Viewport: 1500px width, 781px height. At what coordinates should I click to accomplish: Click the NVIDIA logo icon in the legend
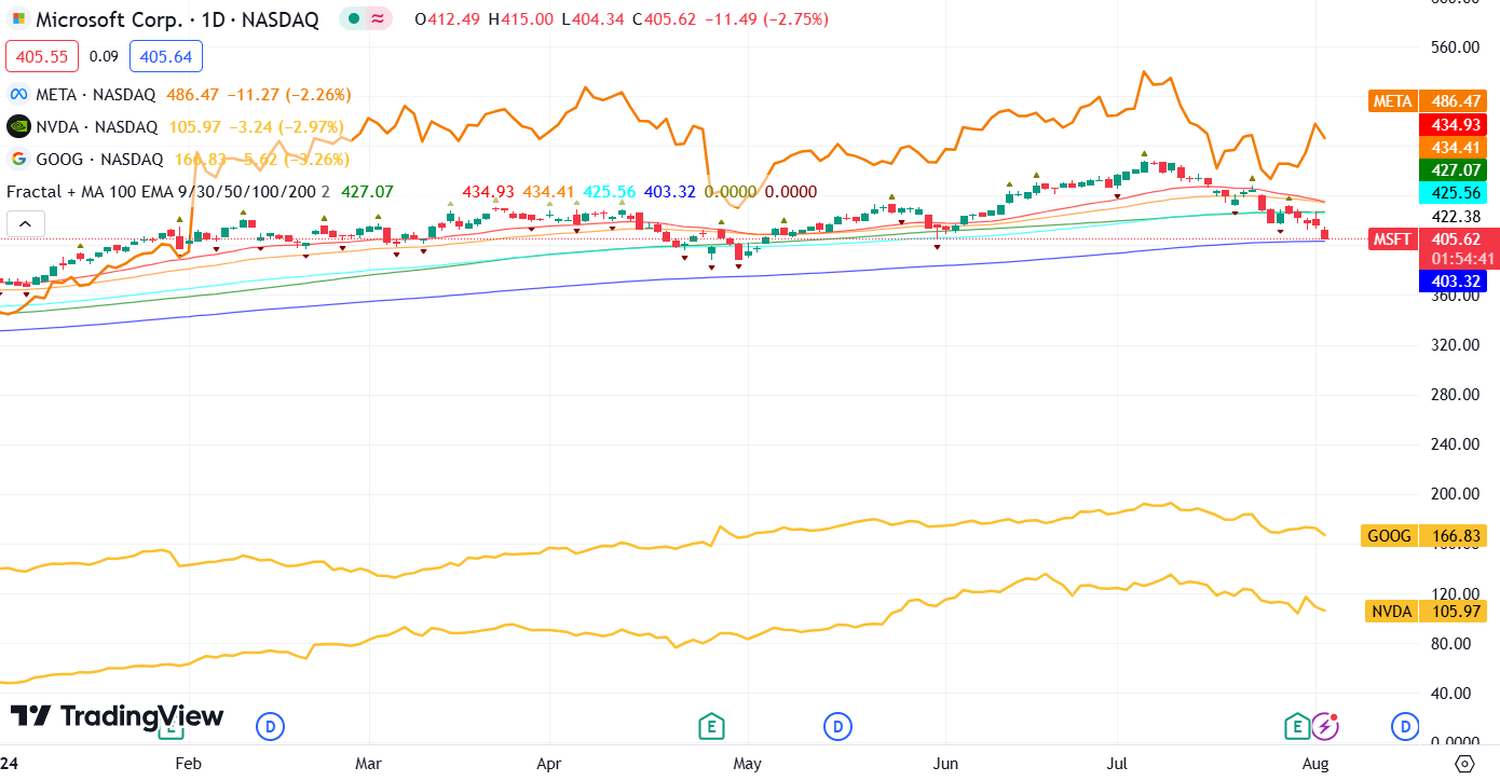[x=19, y=127]
